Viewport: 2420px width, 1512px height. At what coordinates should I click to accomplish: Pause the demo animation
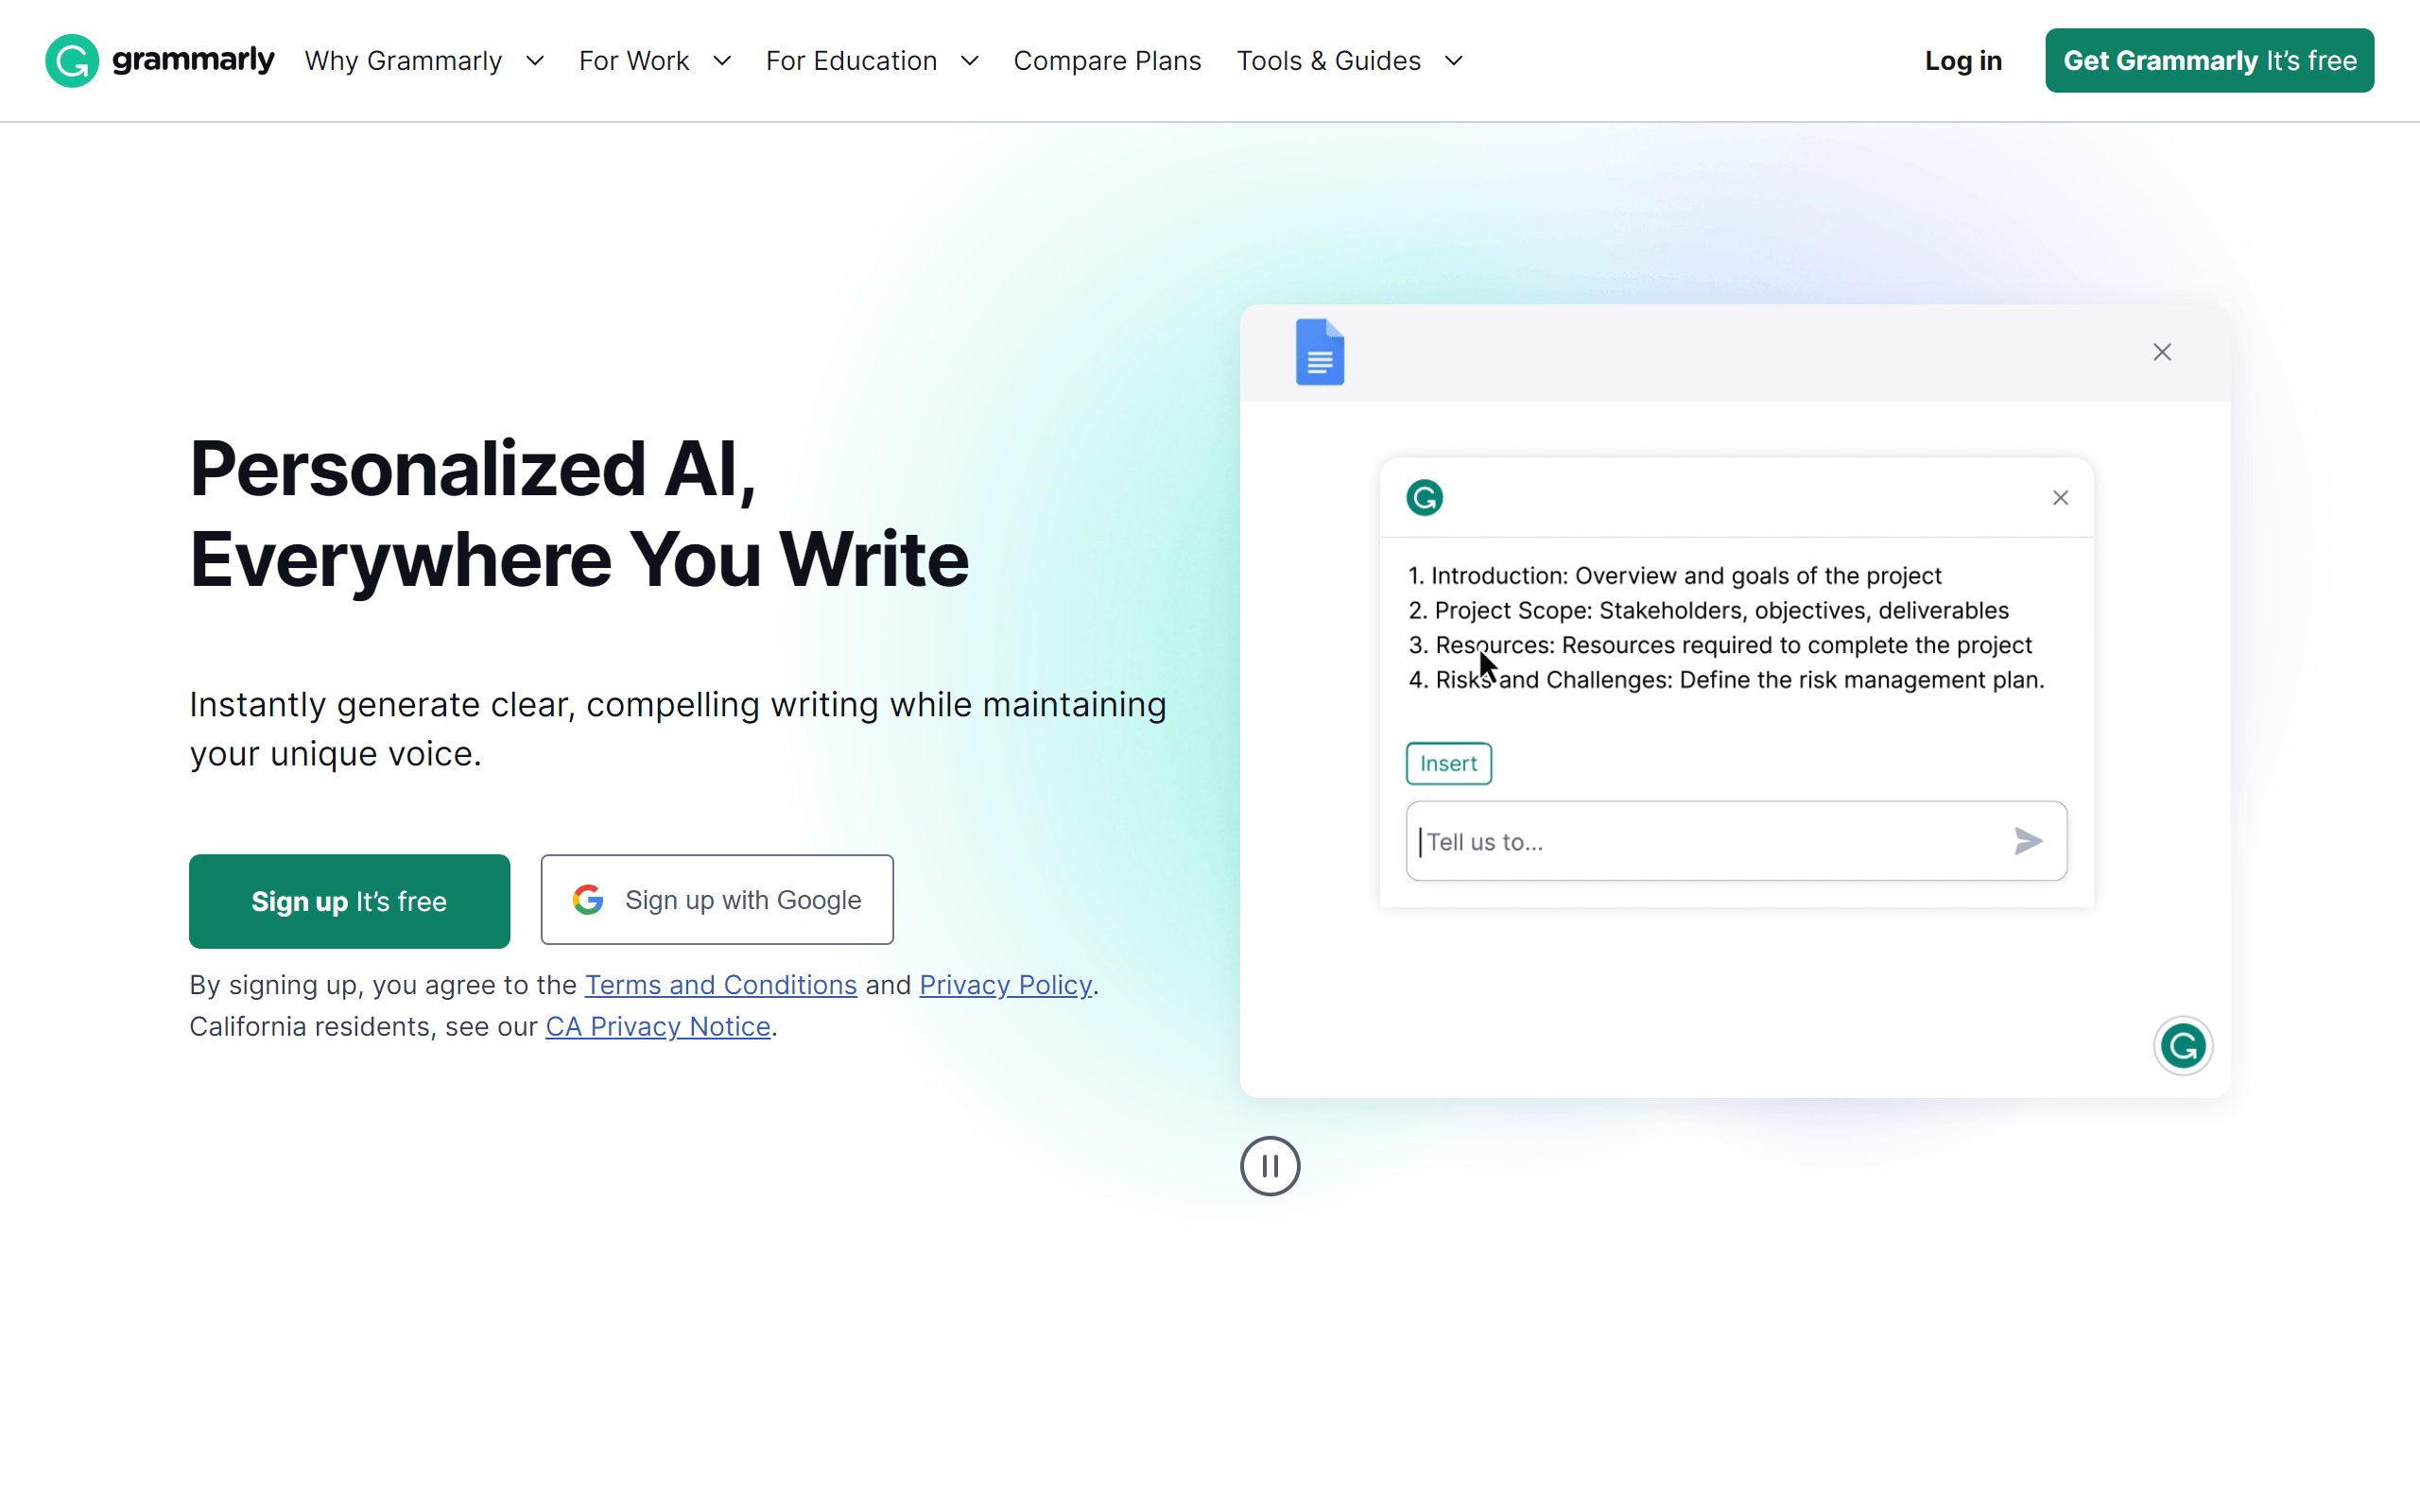(1270, 1166)
